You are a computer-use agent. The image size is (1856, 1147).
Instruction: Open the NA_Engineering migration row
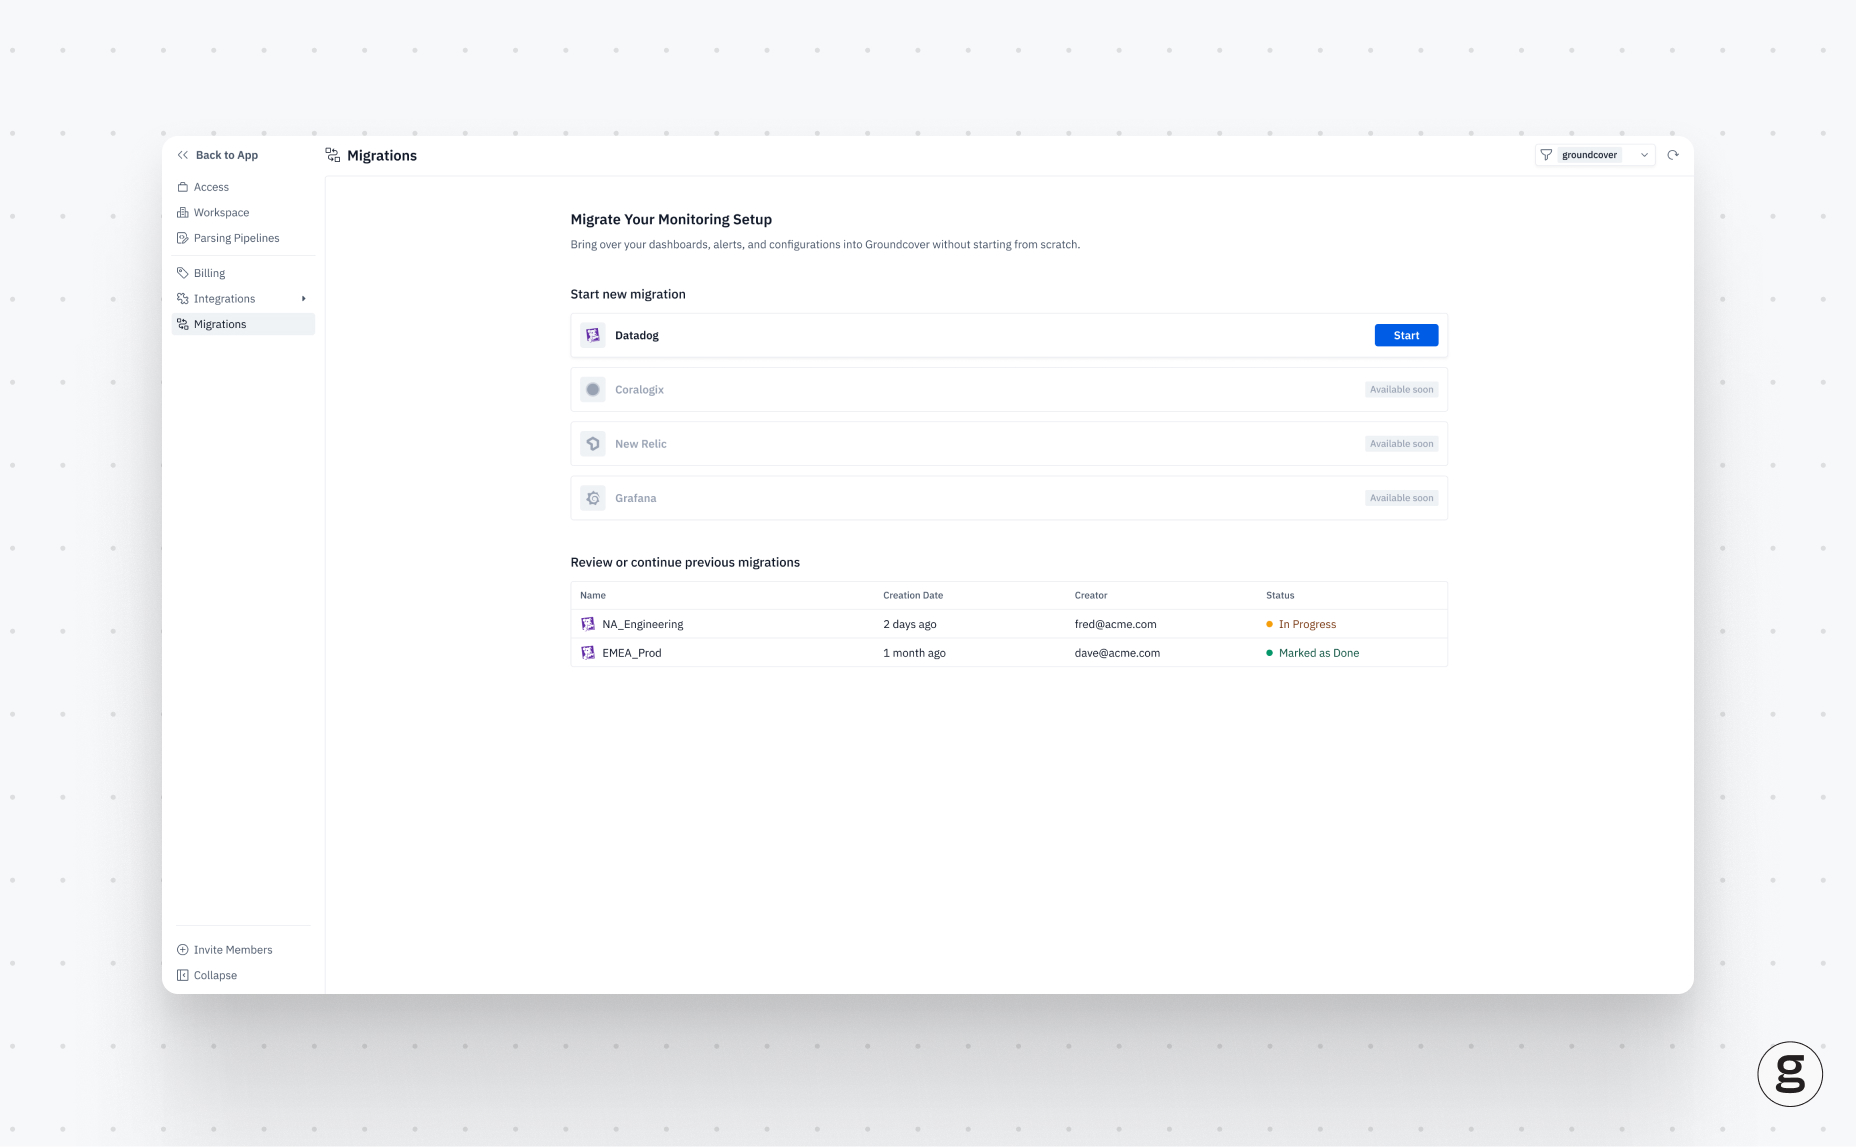click(1009, 624)
